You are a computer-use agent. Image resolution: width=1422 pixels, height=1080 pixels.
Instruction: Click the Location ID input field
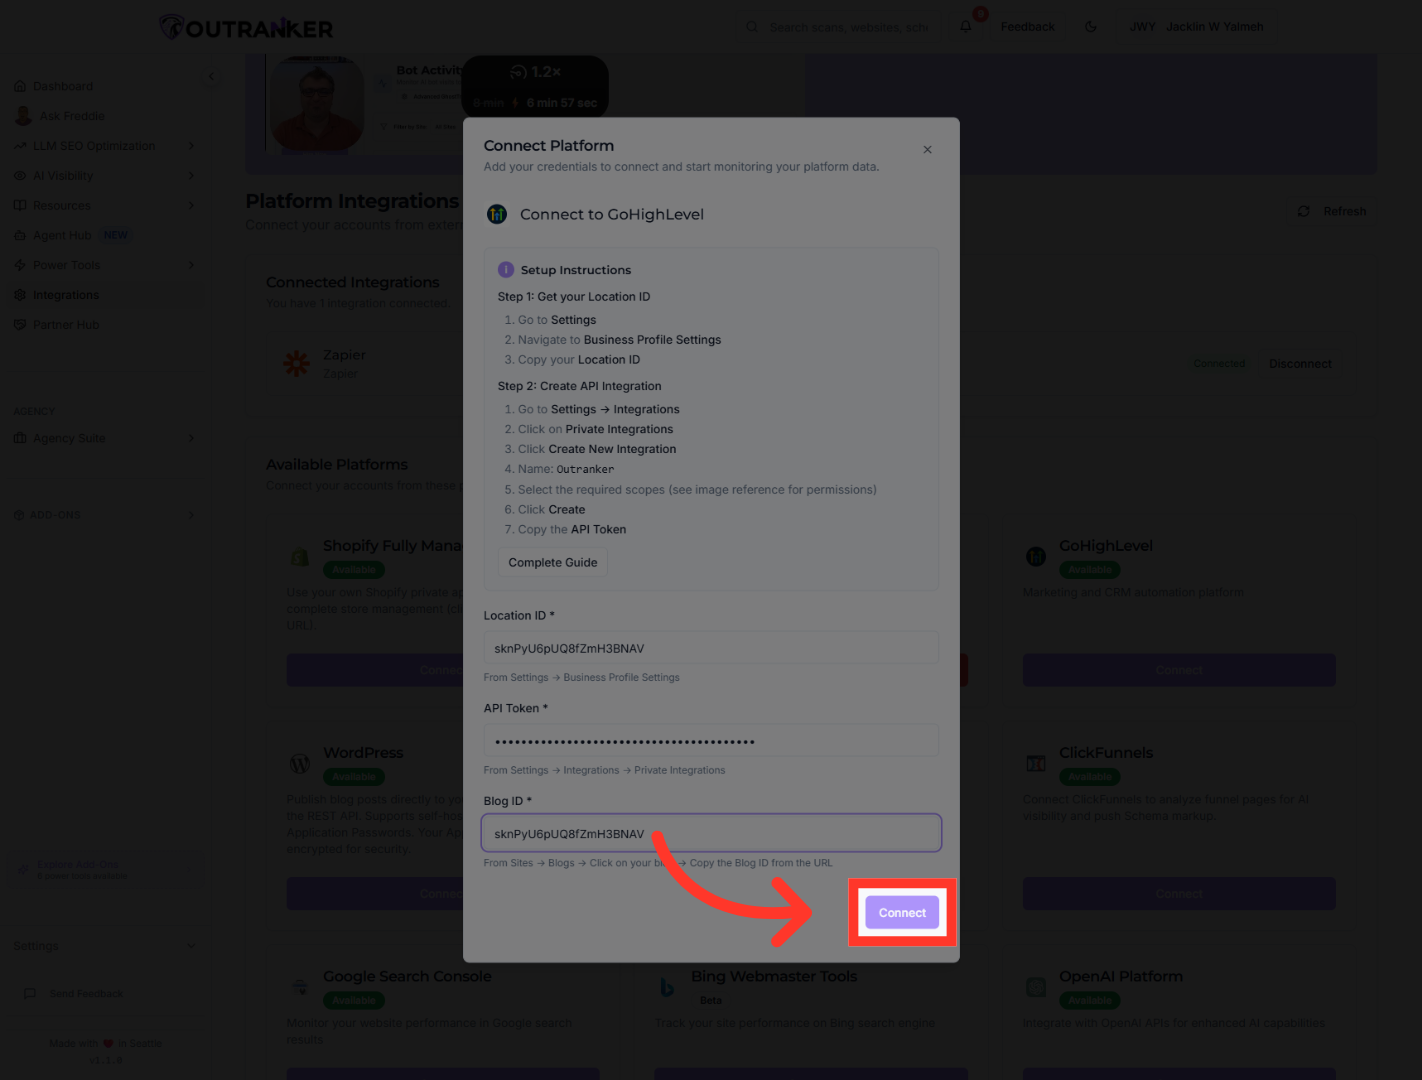[x=711, y=648]
